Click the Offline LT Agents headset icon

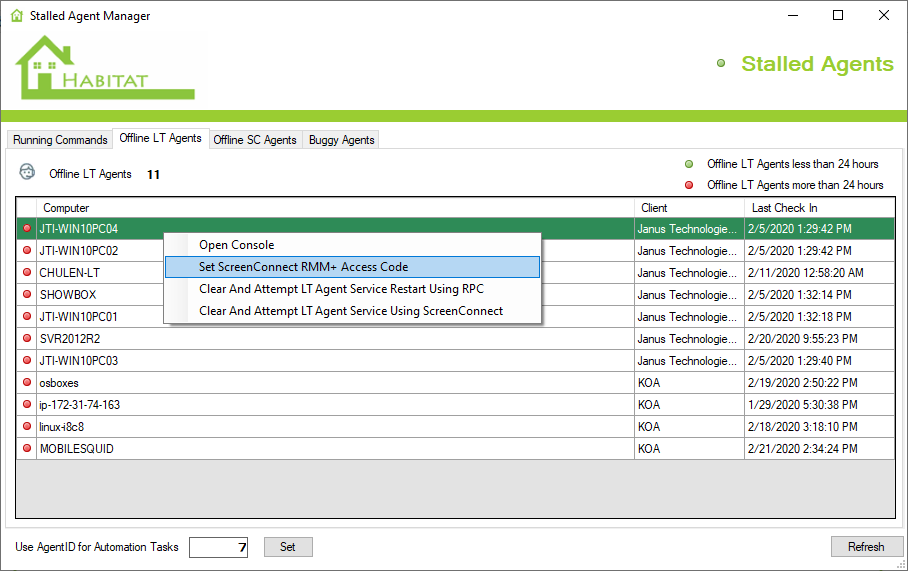[x=27, y=172]
